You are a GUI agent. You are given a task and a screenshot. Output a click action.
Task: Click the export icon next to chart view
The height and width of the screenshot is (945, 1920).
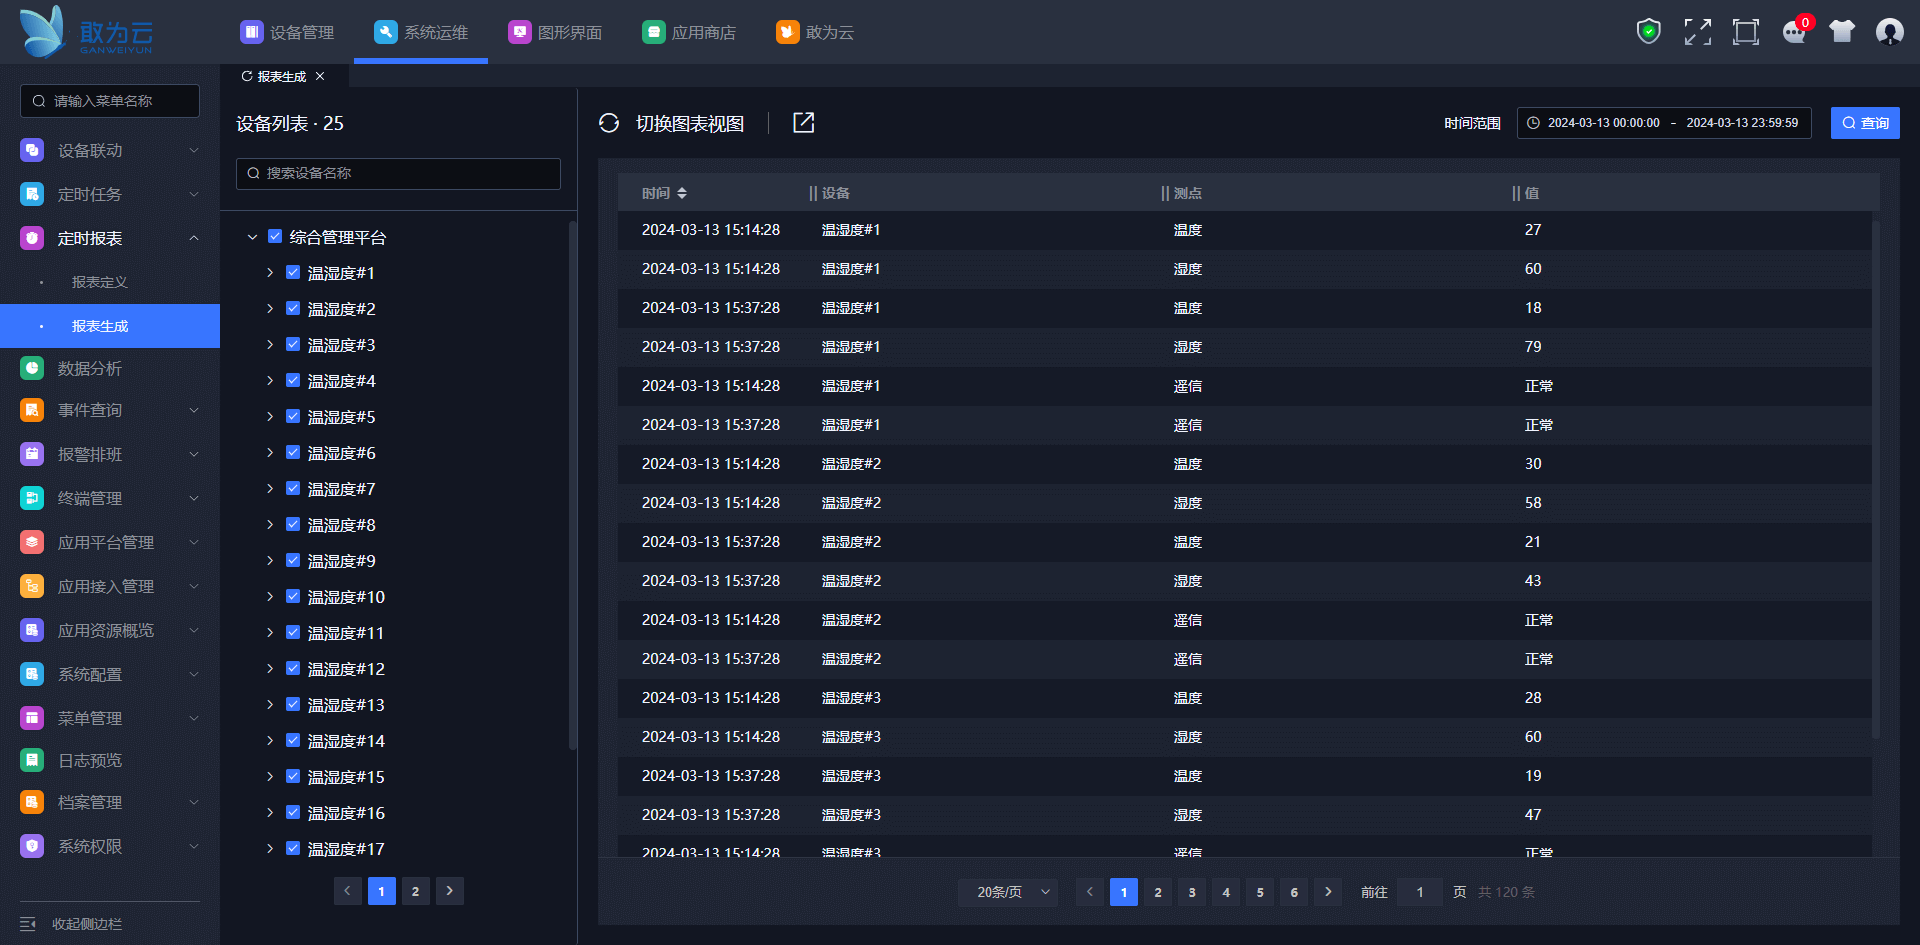804,122
